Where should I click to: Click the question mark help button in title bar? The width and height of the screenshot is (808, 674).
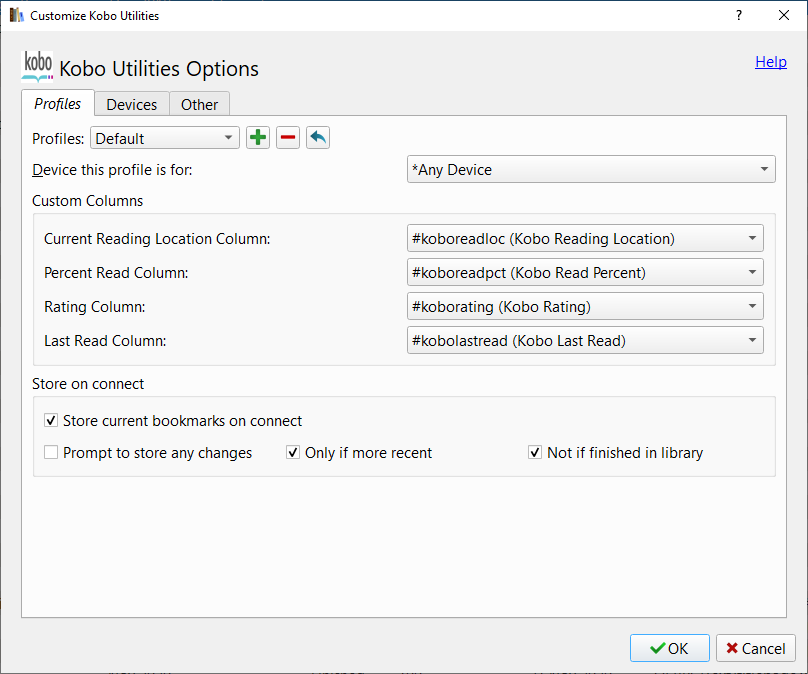click(x=739, y=15)
